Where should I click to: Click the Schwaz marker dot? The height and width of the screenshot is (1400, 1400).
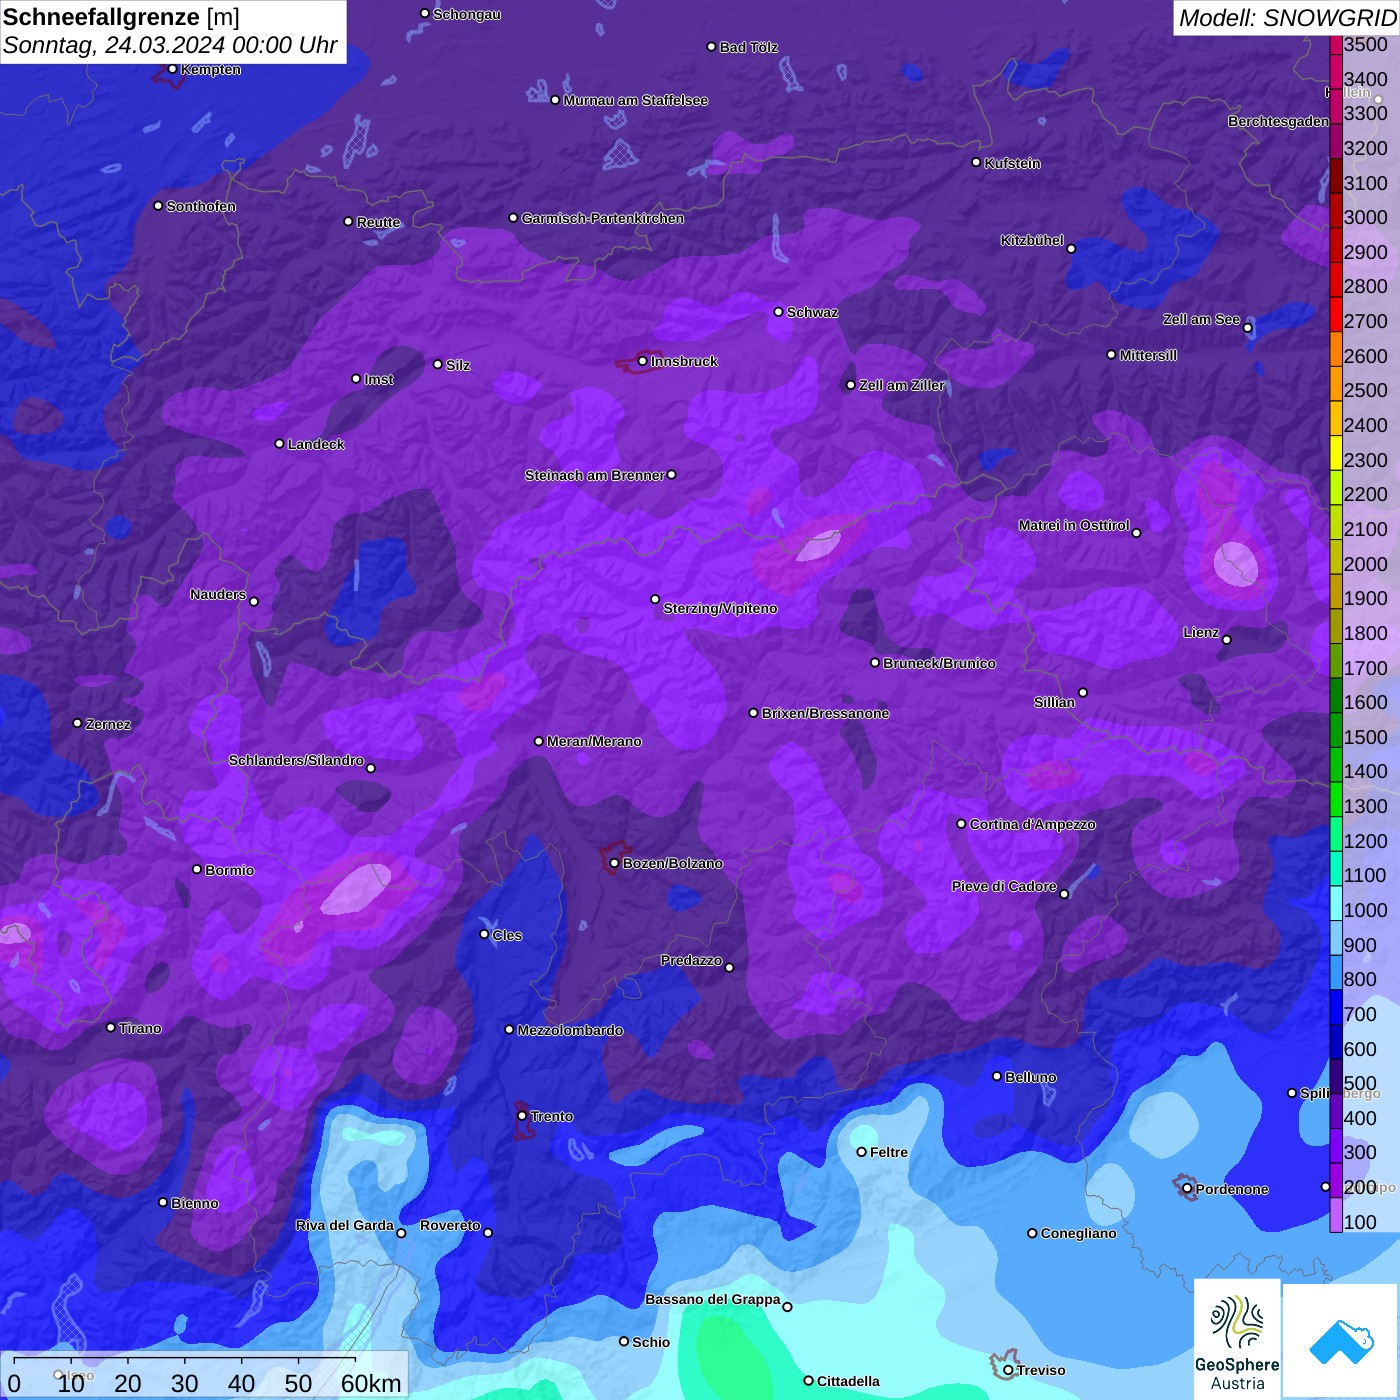778,311
